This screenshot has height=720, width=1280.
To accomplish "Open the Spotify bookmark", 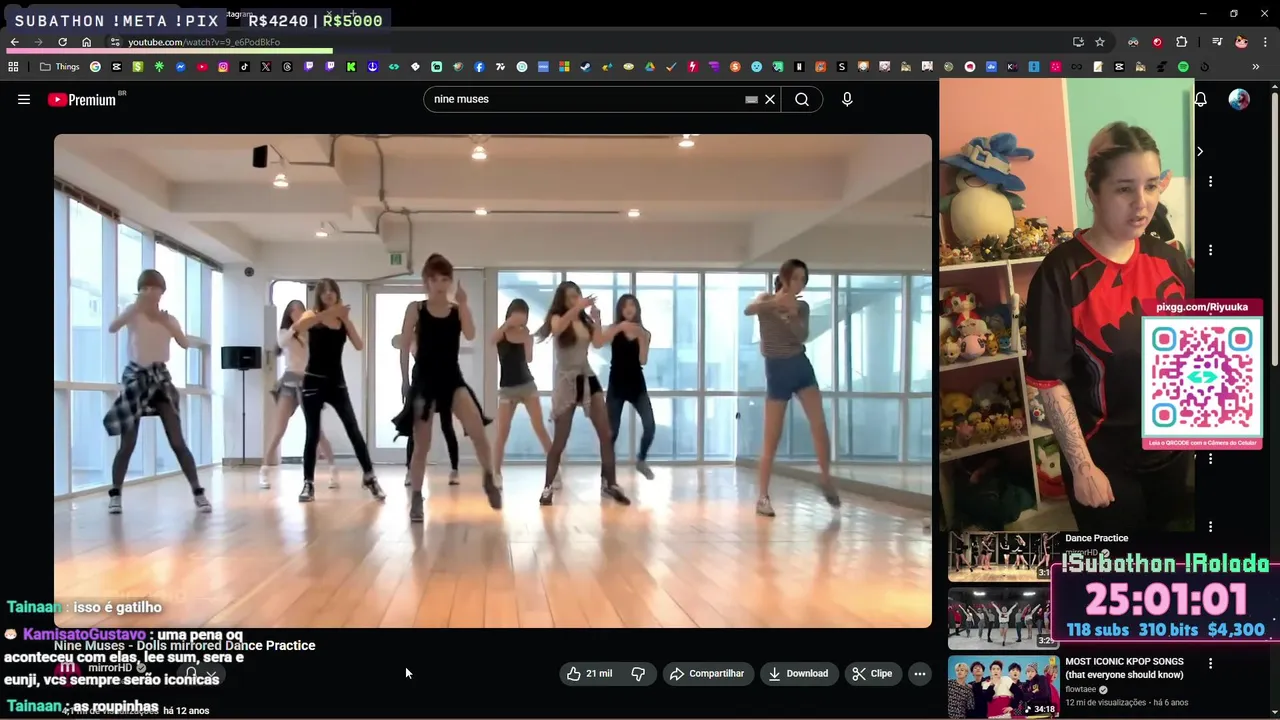I will 1183,67.
